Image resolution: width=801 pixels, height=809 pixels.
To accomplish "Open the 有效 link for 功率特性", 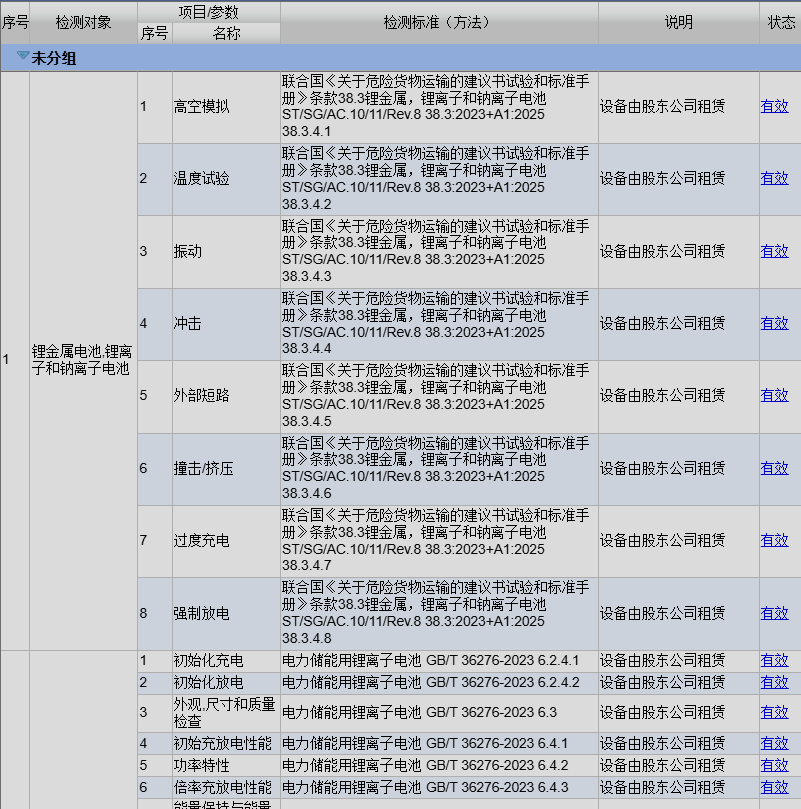I will (x=774, y=765).
